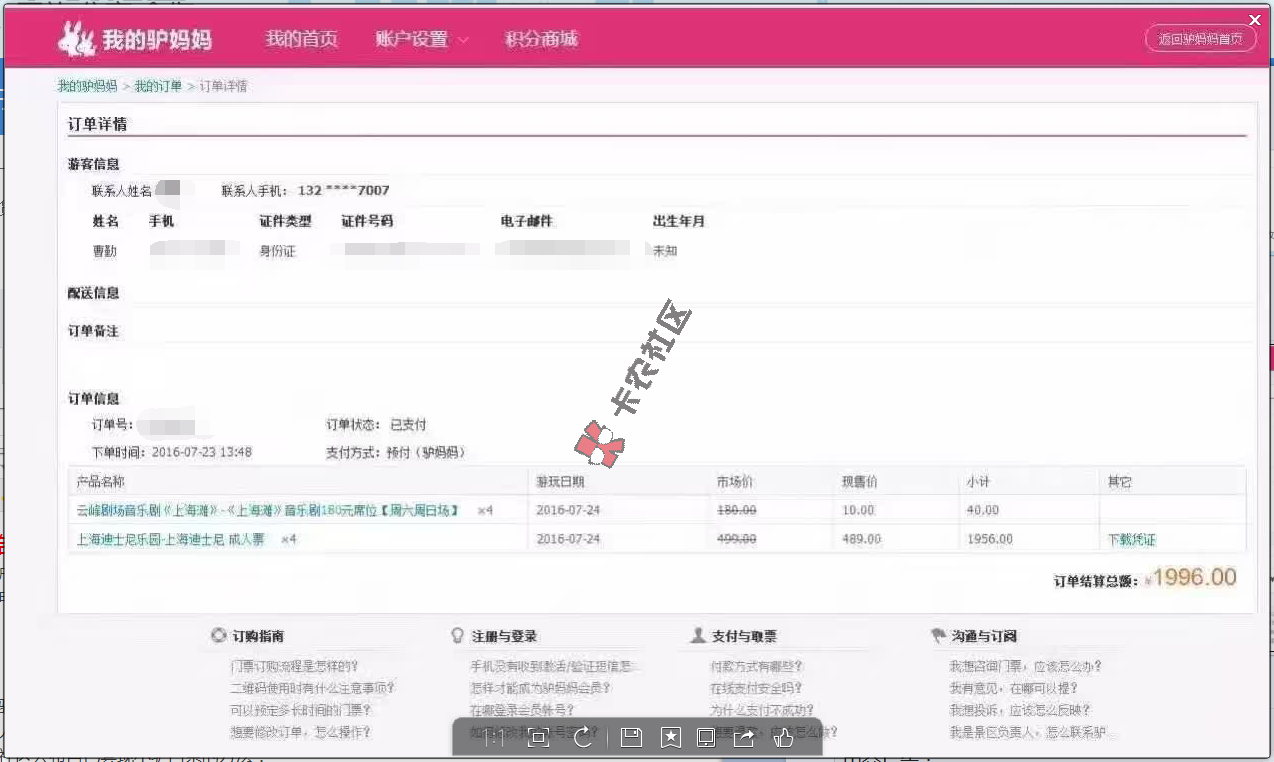1274x762 pixels.
Task: Open help link 我是景区负责人，怎么联系驴…
Action: 1032,732
